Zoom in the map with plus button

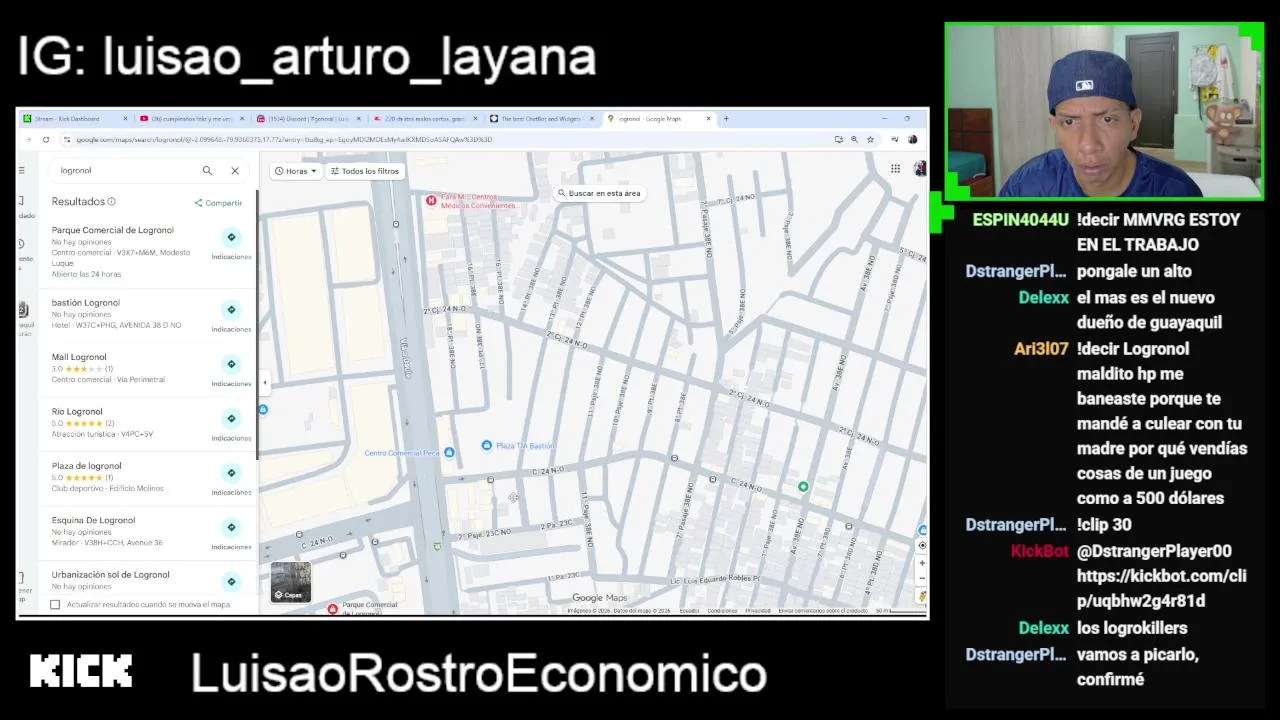coord(922,563)
